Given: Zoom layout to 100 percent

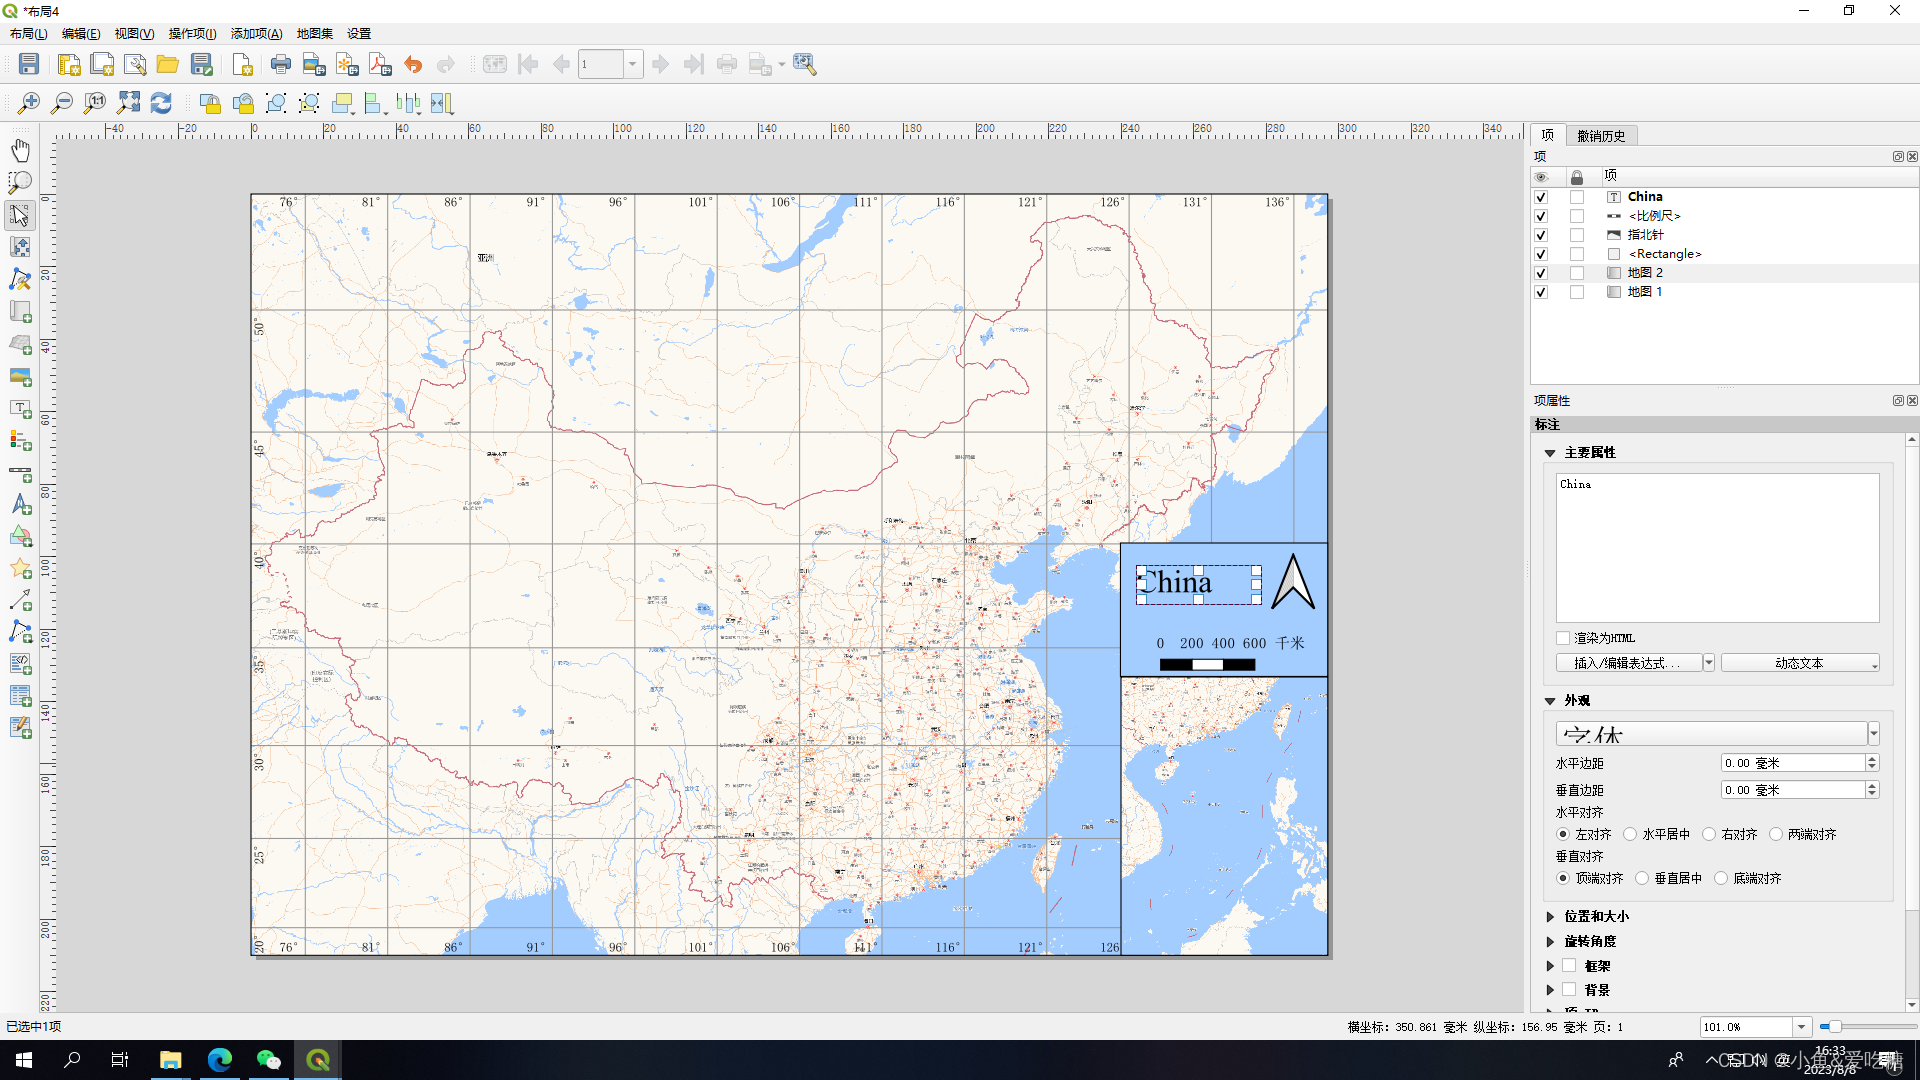Looking at the screenshot, I should (95, 103).
